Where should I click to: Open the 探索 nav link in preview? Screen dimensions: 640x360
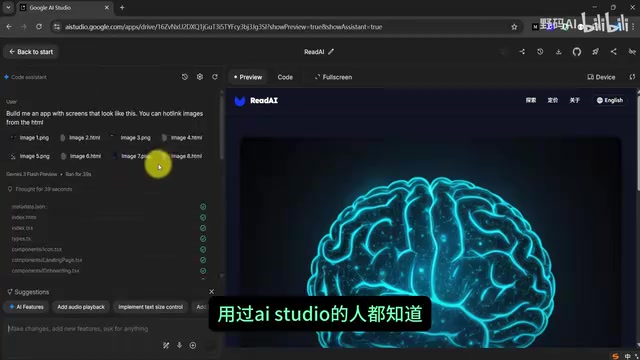pyautogui.click(x=531, y=100)
